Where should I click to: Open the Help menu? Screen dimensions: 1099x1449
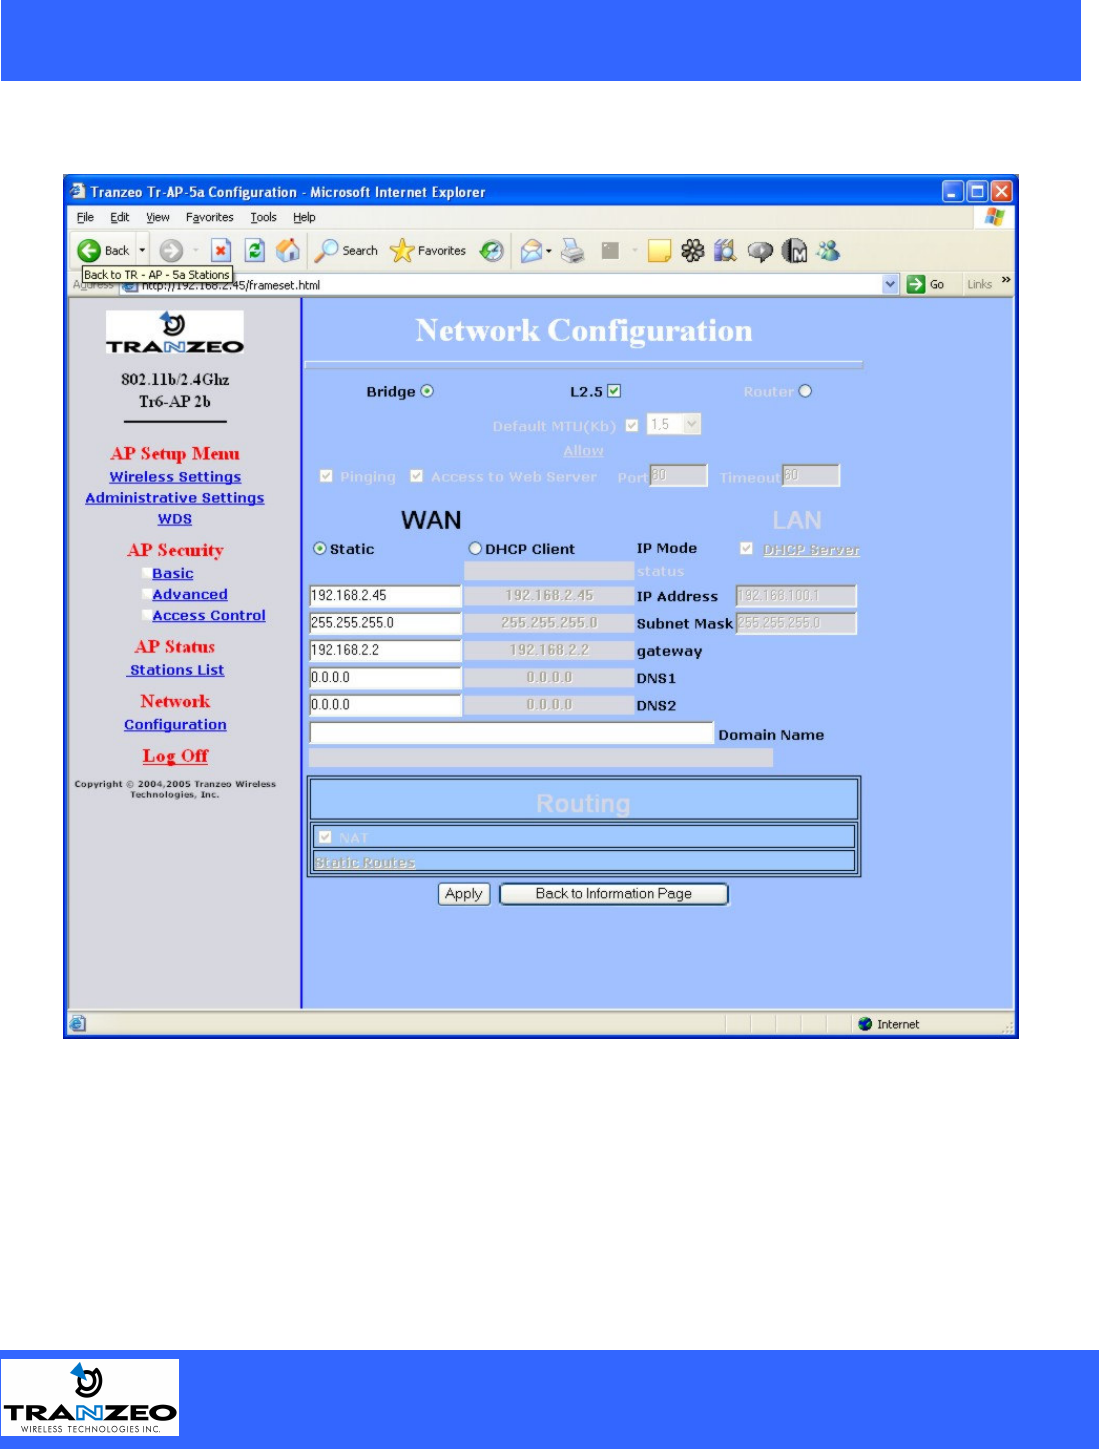(304, 217)
